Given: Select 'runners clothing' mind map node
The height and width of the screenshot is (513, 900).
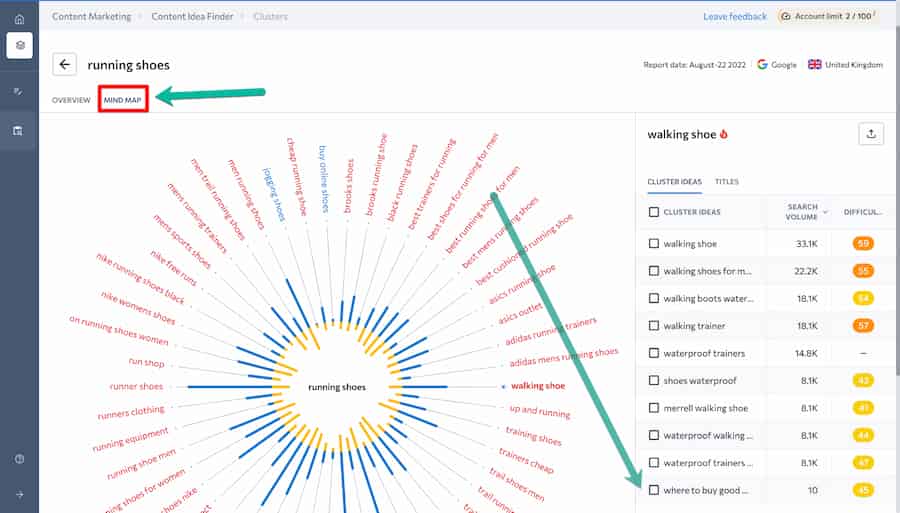Looking at the screenshot, I should [131, 412].
